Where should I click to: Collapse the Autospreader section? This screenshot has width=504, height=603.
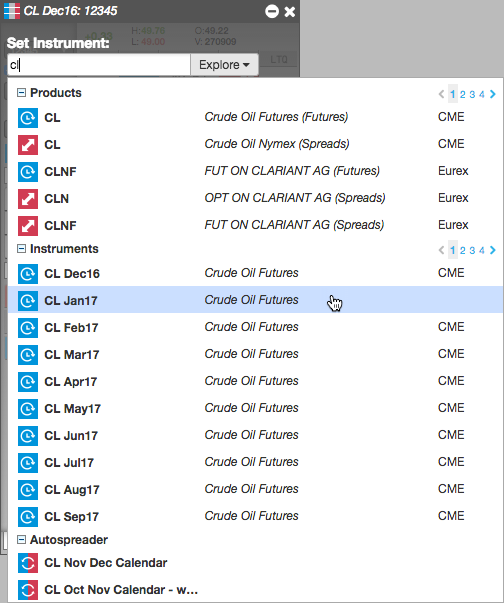22,540
